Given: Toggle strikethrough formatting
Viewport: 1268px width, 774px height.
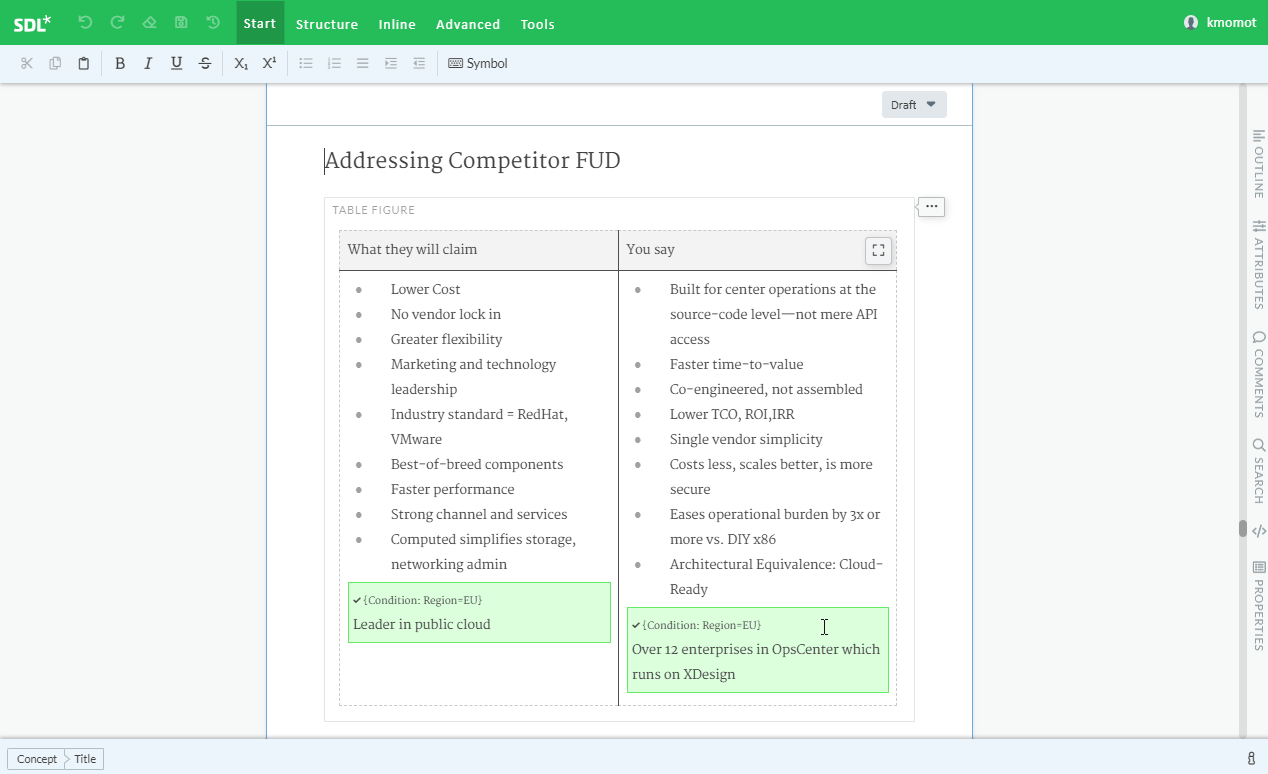Looking at the screenshot, I should coord(205,63).
